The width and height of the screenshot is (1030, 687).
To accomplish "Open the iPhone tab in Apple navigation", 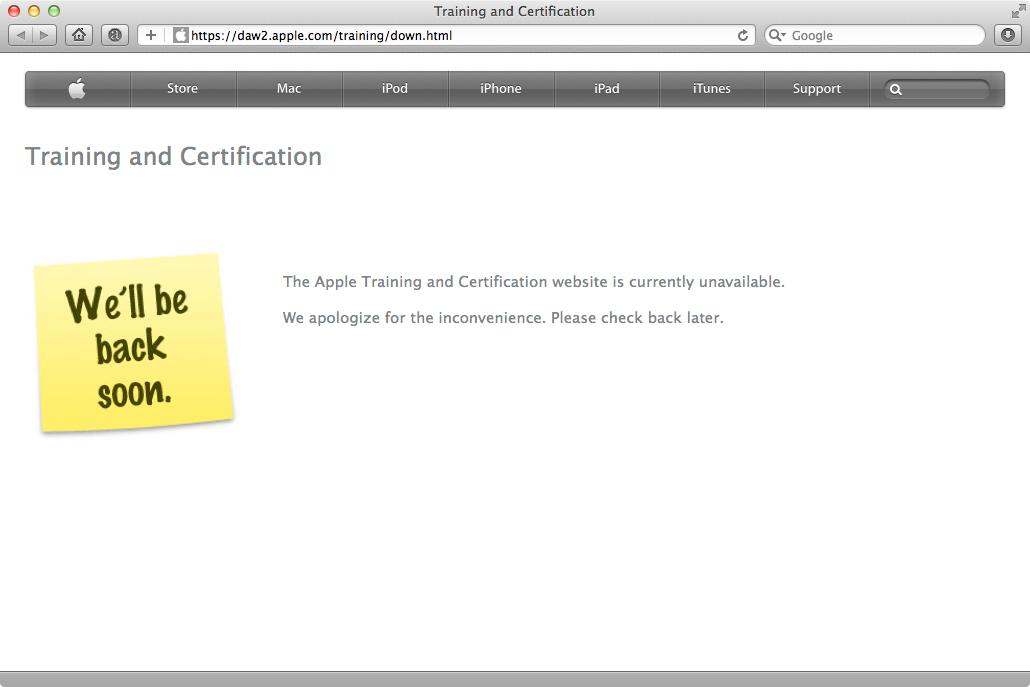I will [501, 89].
